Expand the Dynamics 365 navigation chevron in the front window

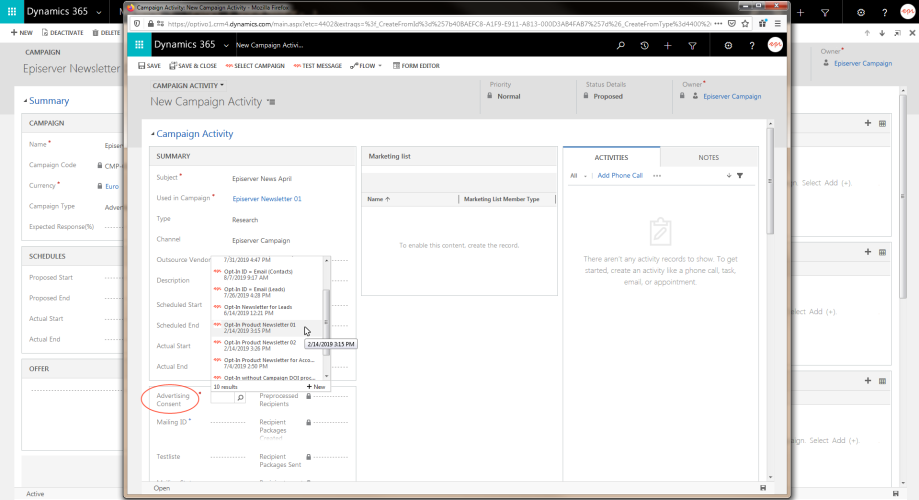226,45
